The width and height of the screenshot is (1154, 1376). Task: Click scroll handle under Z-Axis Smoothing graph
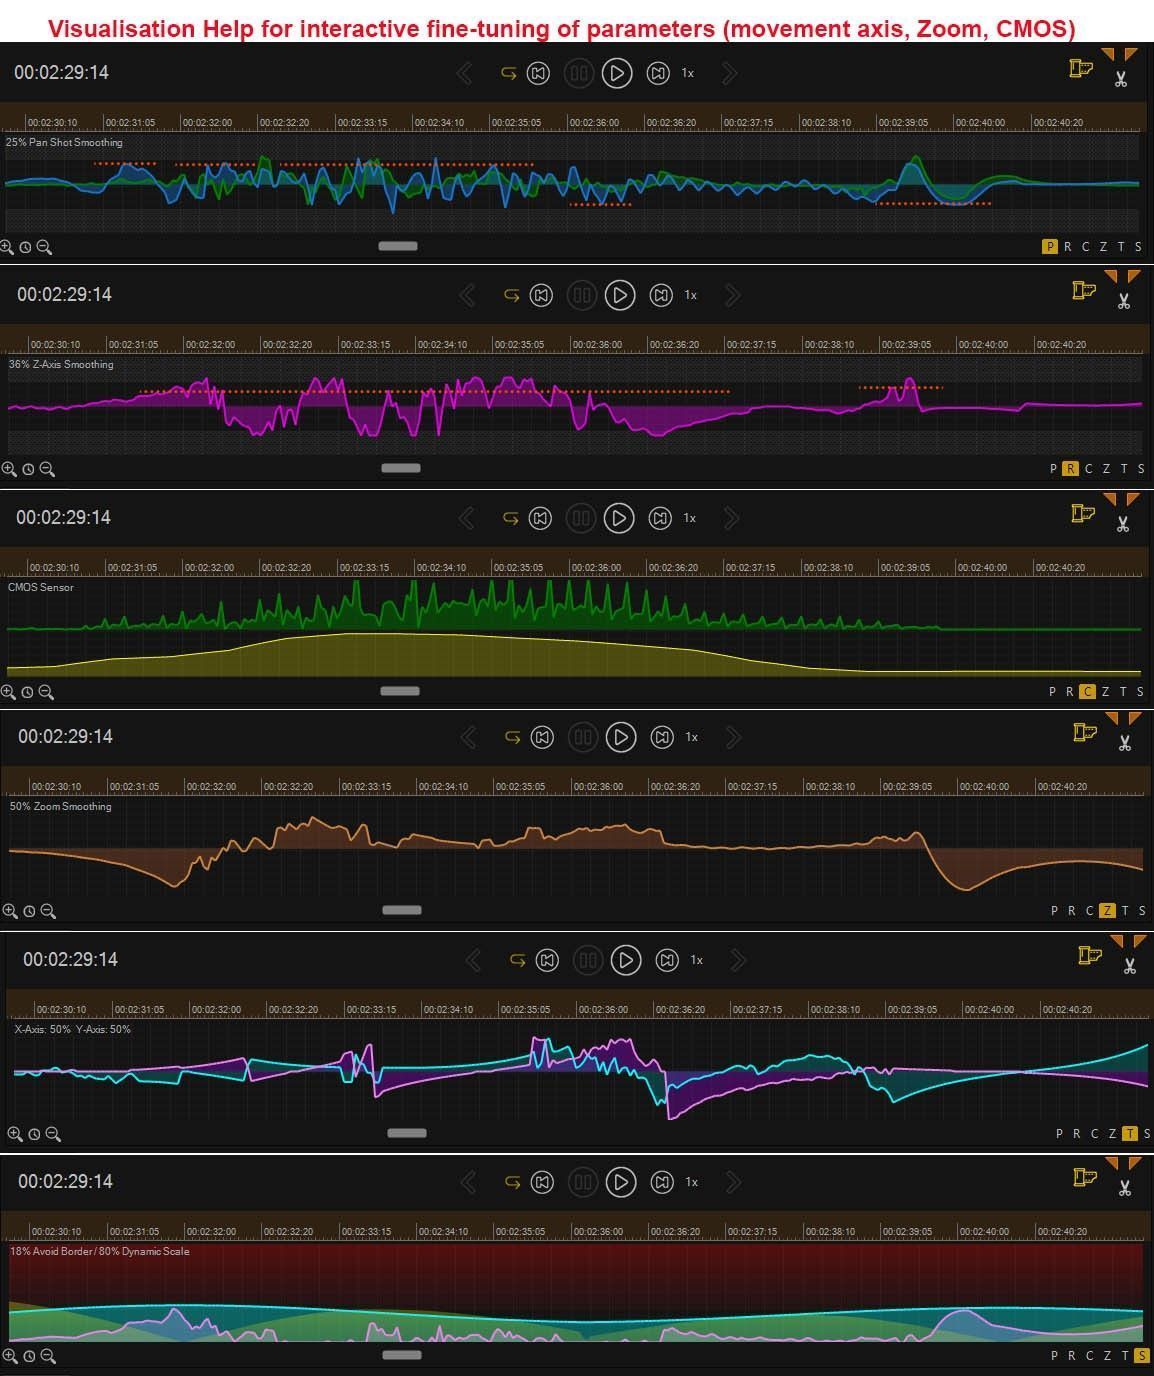(401, 468)
